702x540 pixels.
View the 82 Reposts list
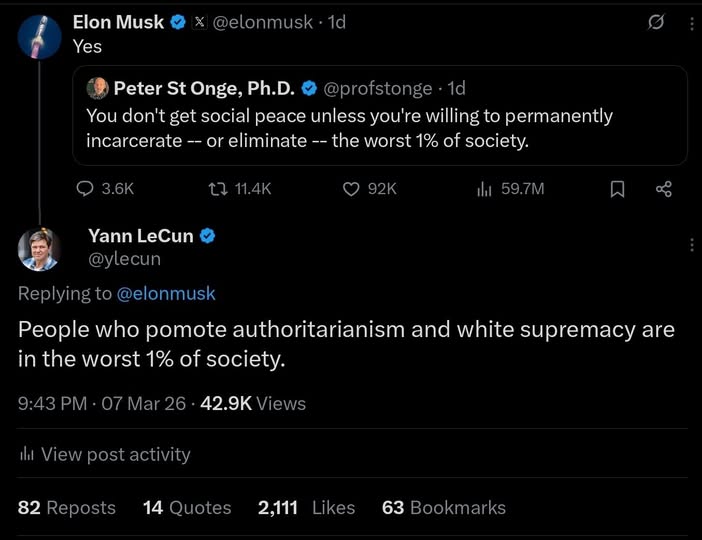pos(67,508)
